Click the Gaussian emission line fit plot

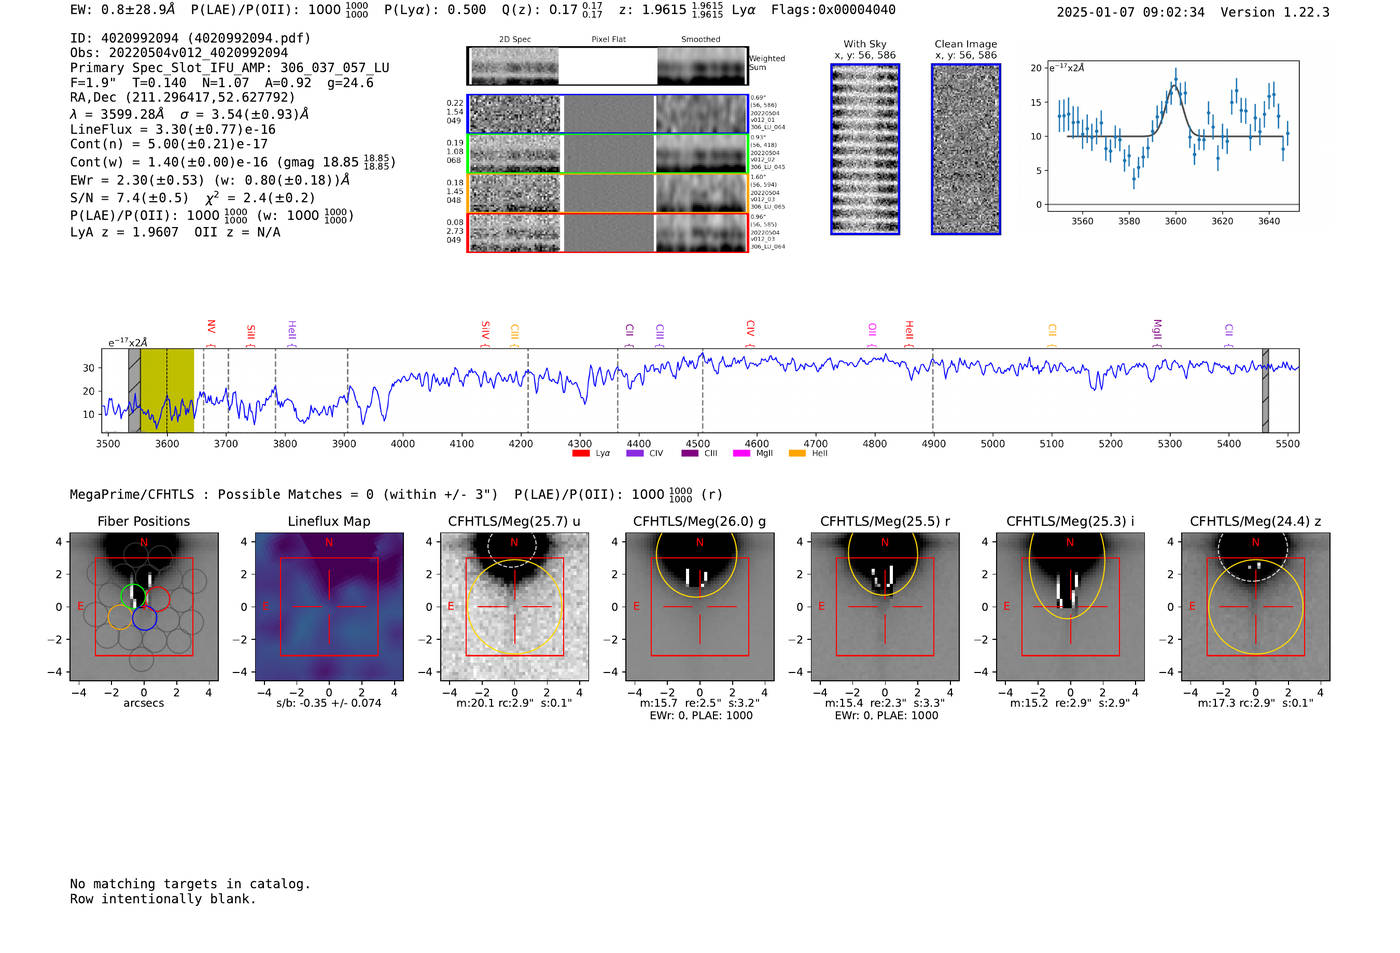pos(1172,136)
